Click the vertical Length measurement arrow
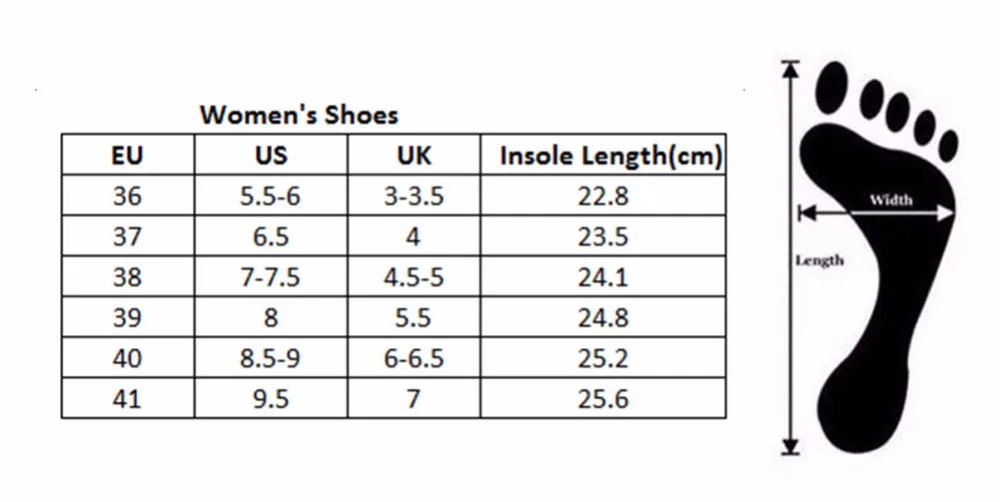 tap(791, 258)
